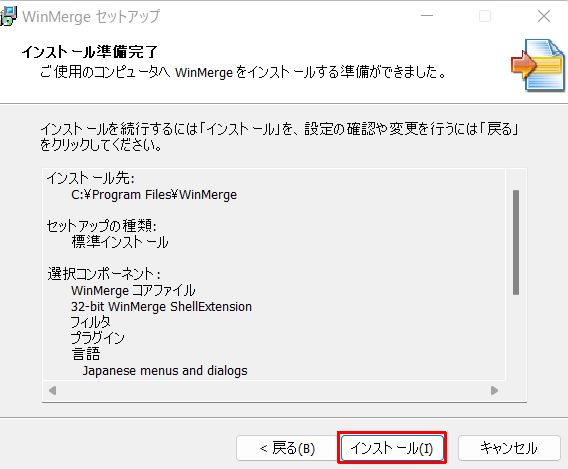Click the vertical scrollbar track below thumb
Viewport: 568px width, 469px height.
click(x=516, y=337)
